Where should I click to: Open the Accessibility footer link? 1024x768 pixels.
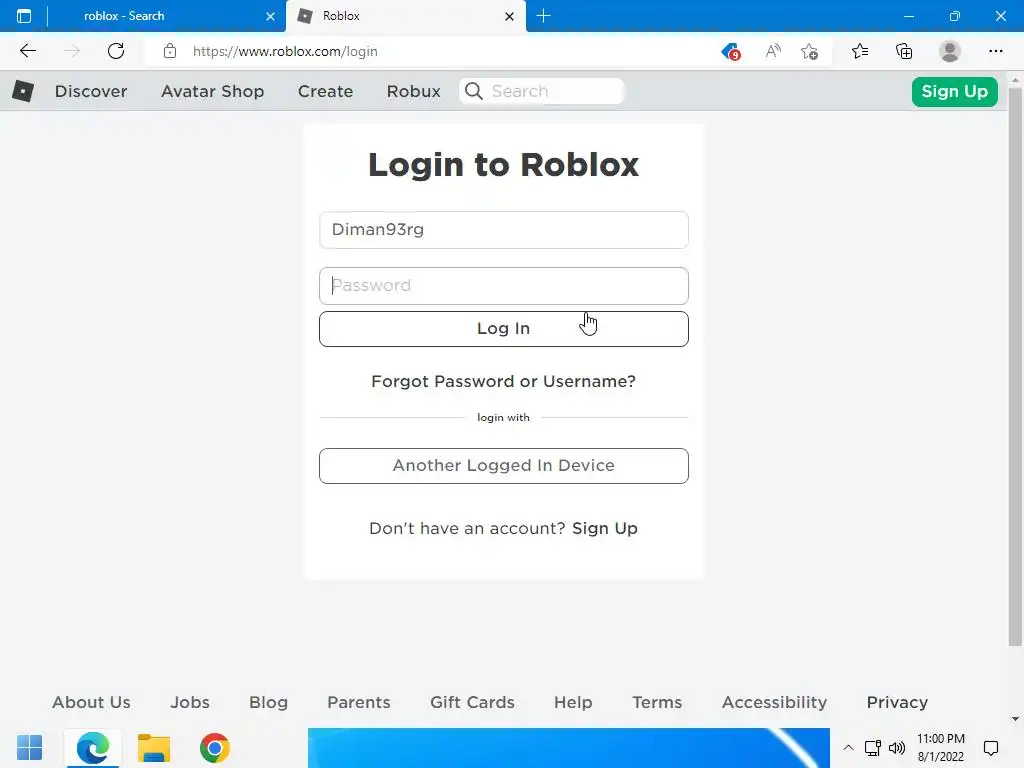pos(775,702)
